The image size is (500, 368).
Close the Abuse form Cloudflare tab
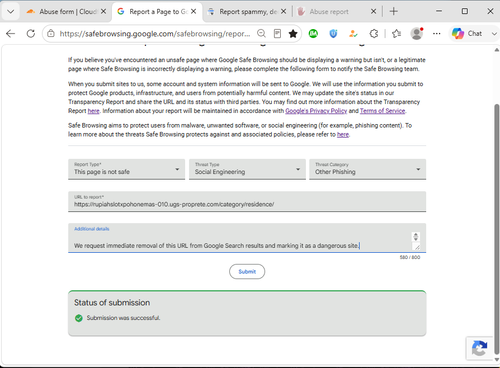[104, 12]
